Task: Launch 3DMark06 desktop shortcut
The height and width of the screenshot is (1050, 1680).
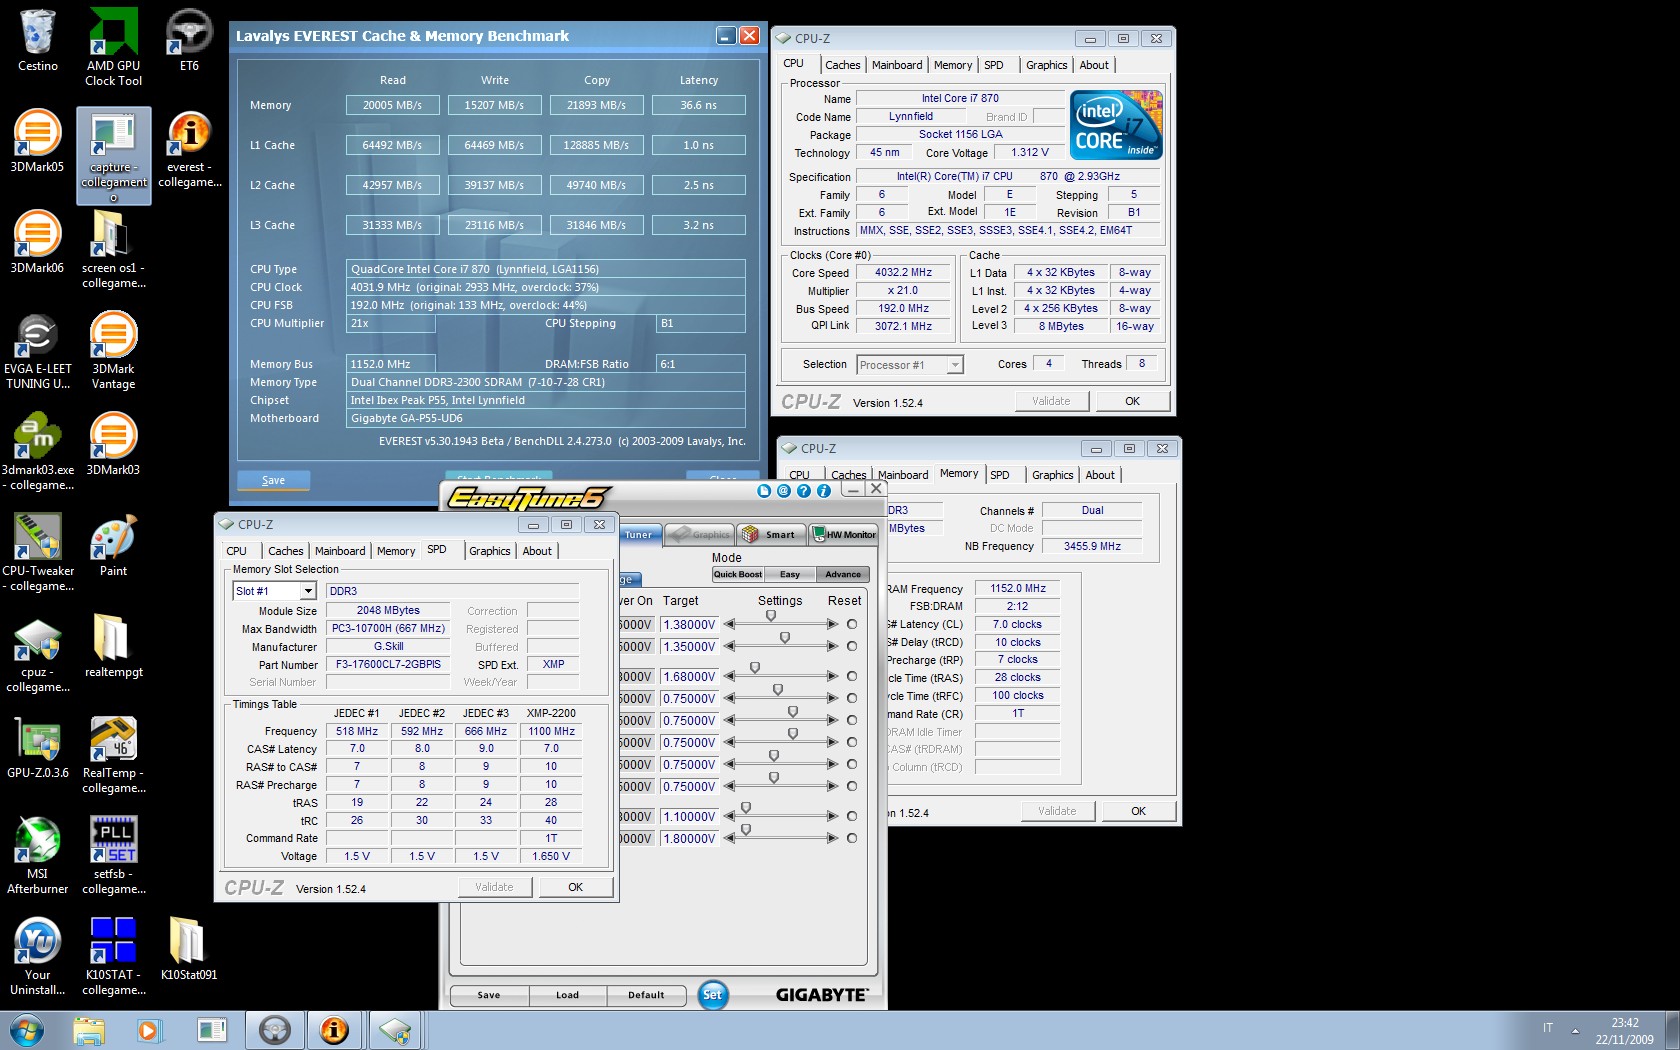Action: [38, 242]
